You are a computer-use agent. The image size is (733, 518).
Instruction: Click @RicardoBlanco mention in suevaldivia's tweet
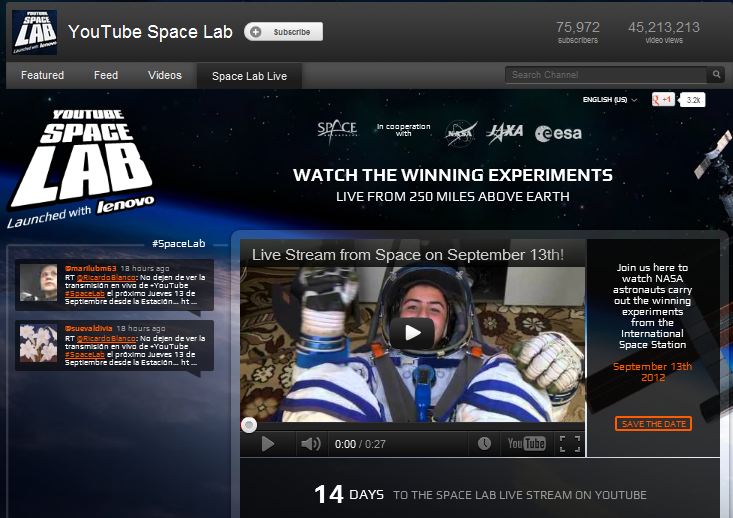[107, 338]
